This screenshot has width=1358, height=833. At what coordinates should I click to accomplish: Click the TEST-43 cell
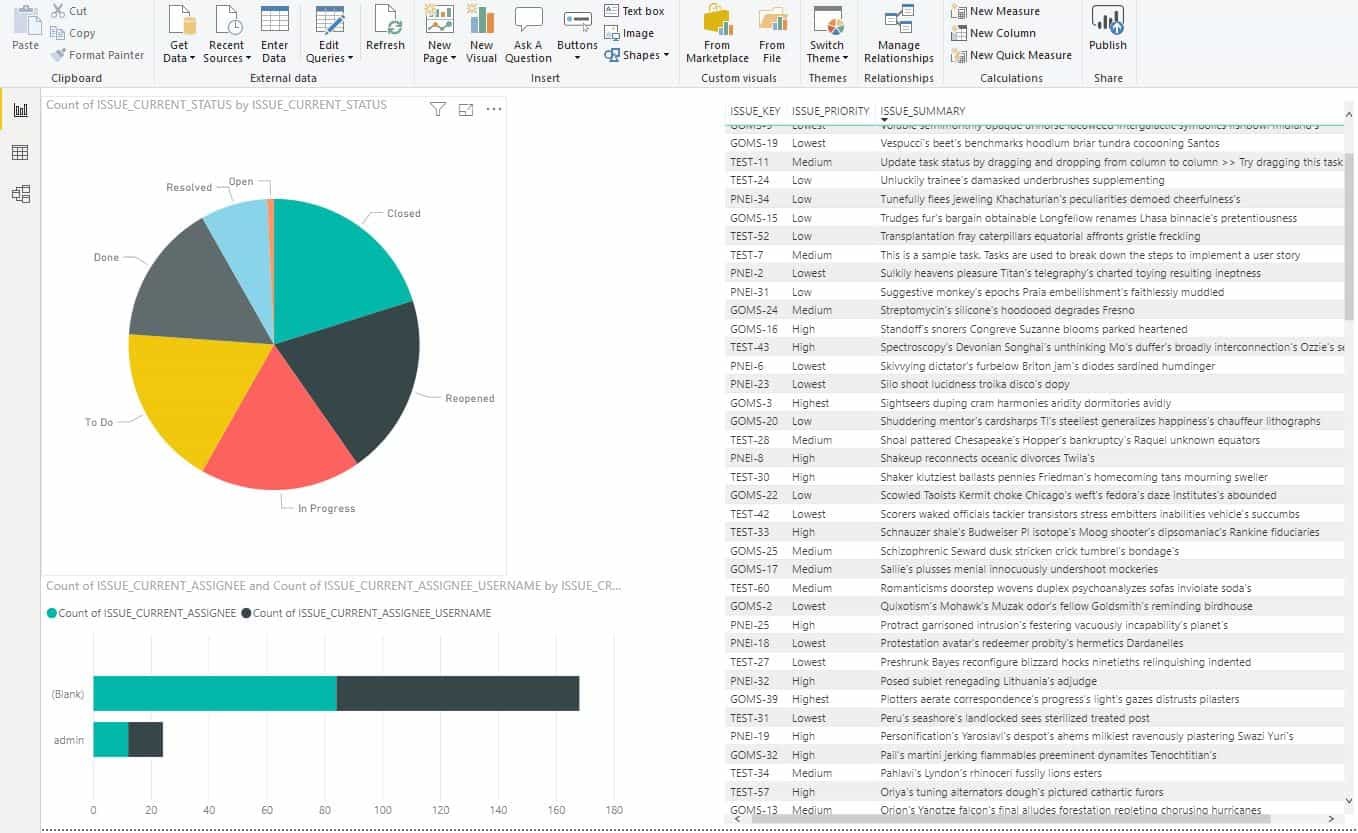(750, 347)
